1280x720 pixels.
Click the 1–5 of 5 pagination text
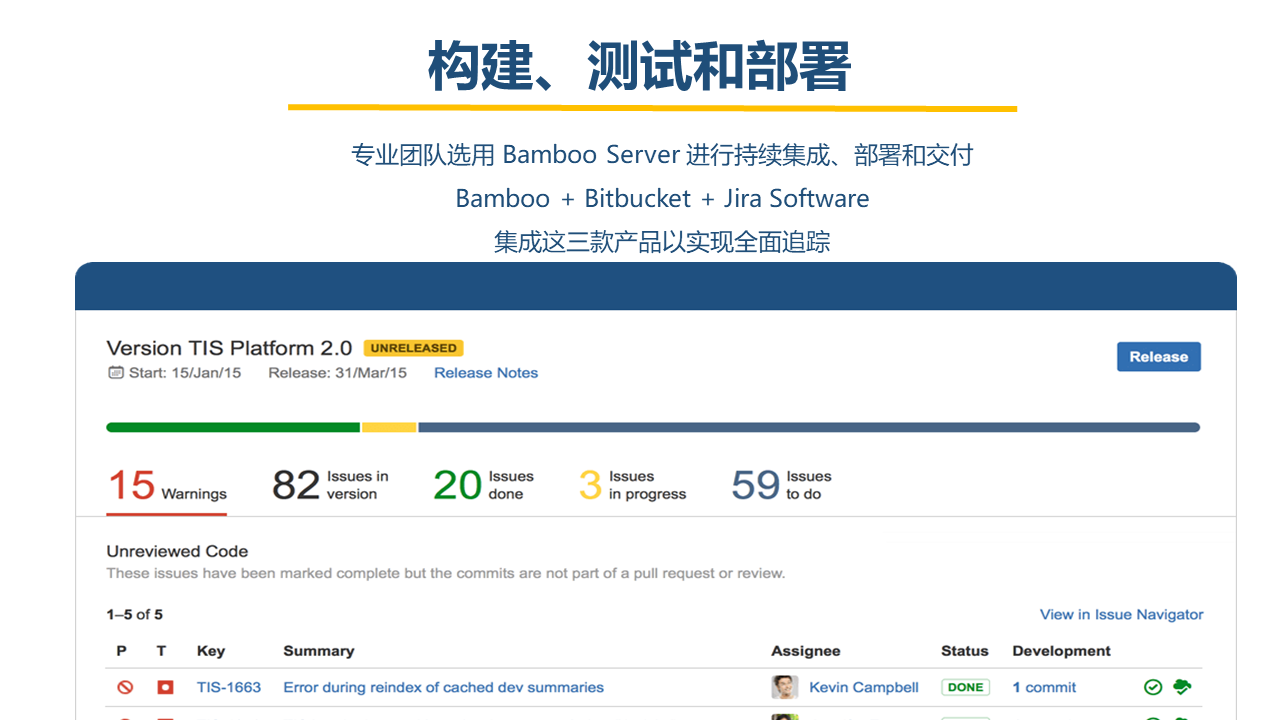pyautogui.click(x=134, y=614)
